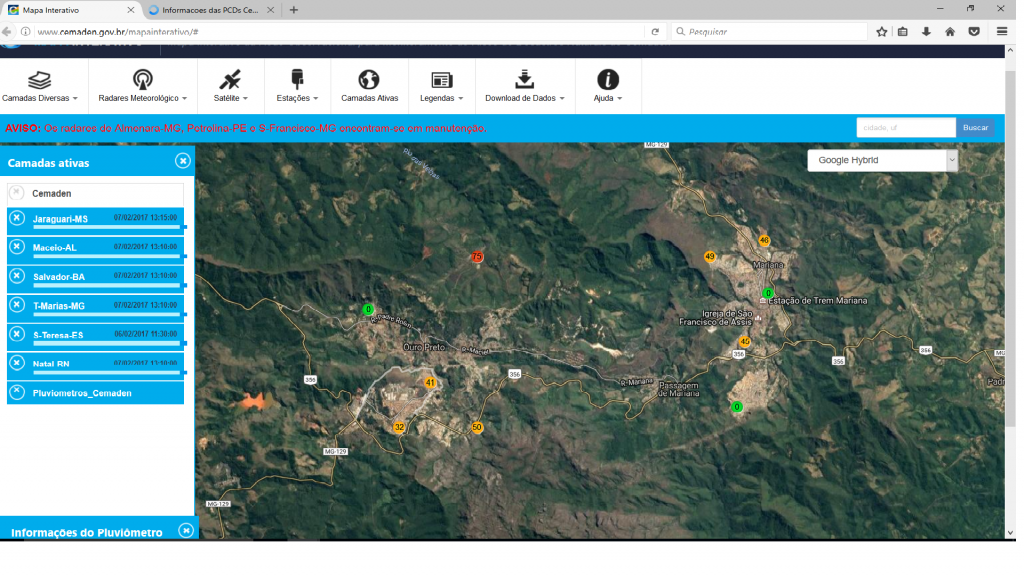
Task: Open the Firefox bookmarks list icon
Action: [903, 31]
